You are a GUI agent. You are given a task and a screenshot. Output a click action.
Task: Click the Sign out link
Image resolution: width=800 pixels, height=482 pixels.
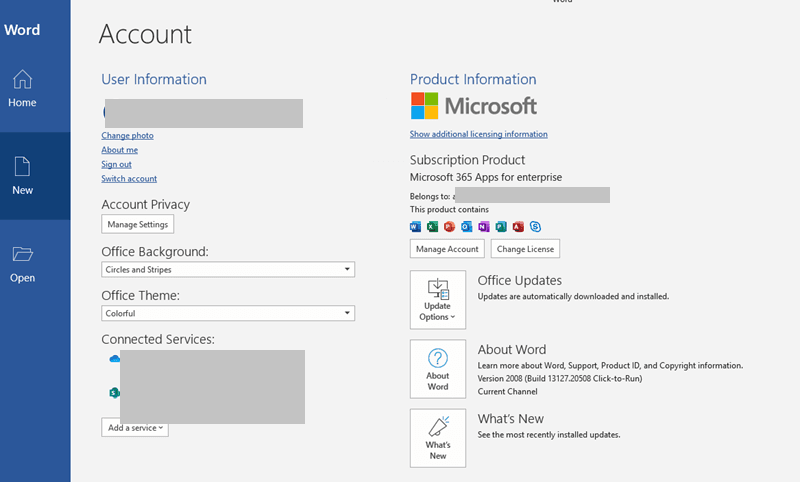tap(116, 164)
